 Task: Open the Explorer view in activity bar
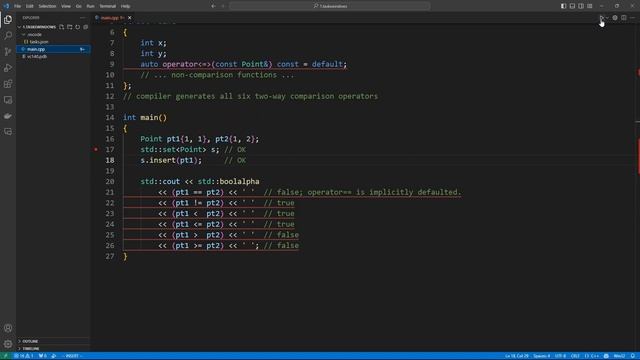tap(8, 20)
